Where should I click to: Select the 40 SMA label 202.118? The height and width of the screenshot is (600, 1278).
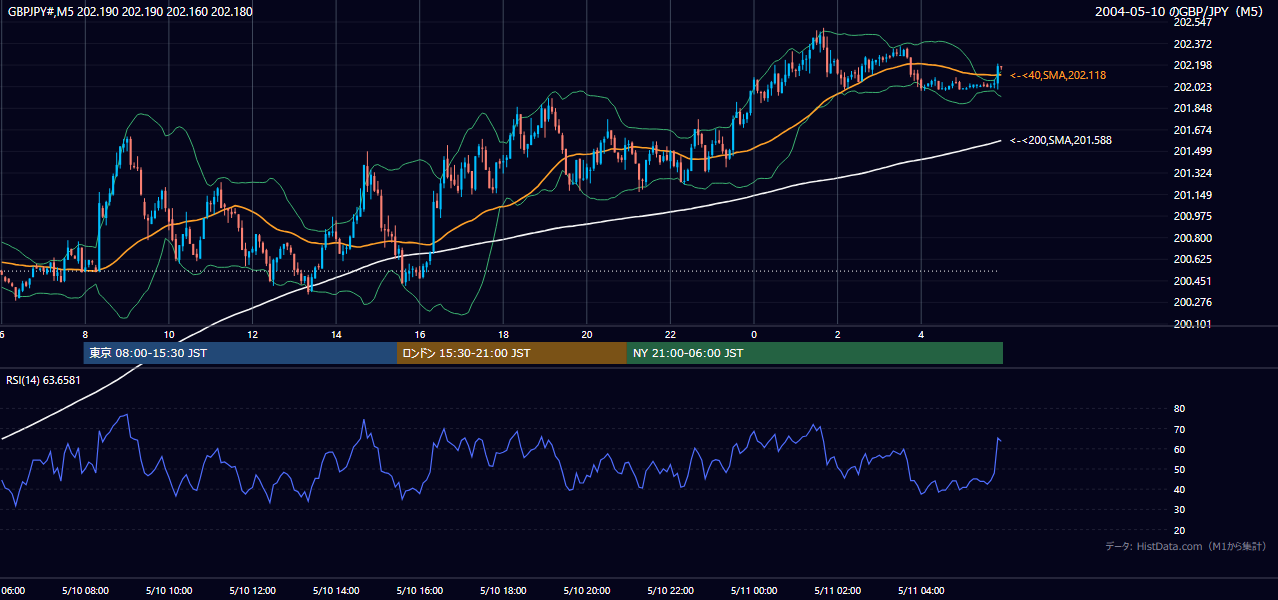click(1057, 75)
